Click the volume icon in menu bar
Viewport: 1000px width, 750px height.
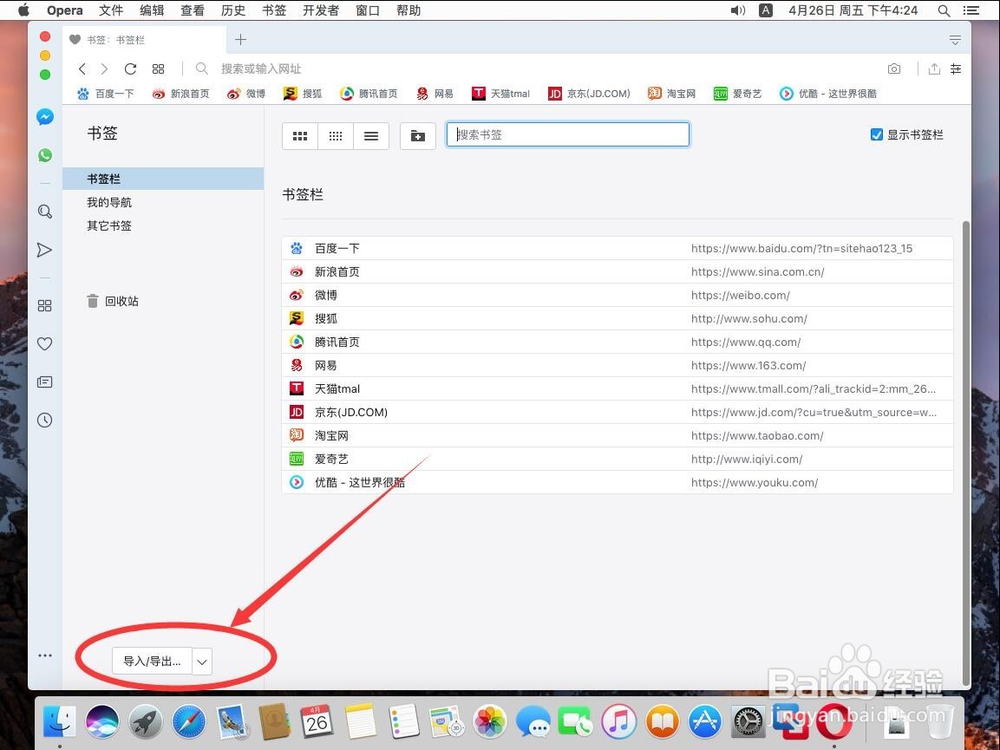(738, 10)
